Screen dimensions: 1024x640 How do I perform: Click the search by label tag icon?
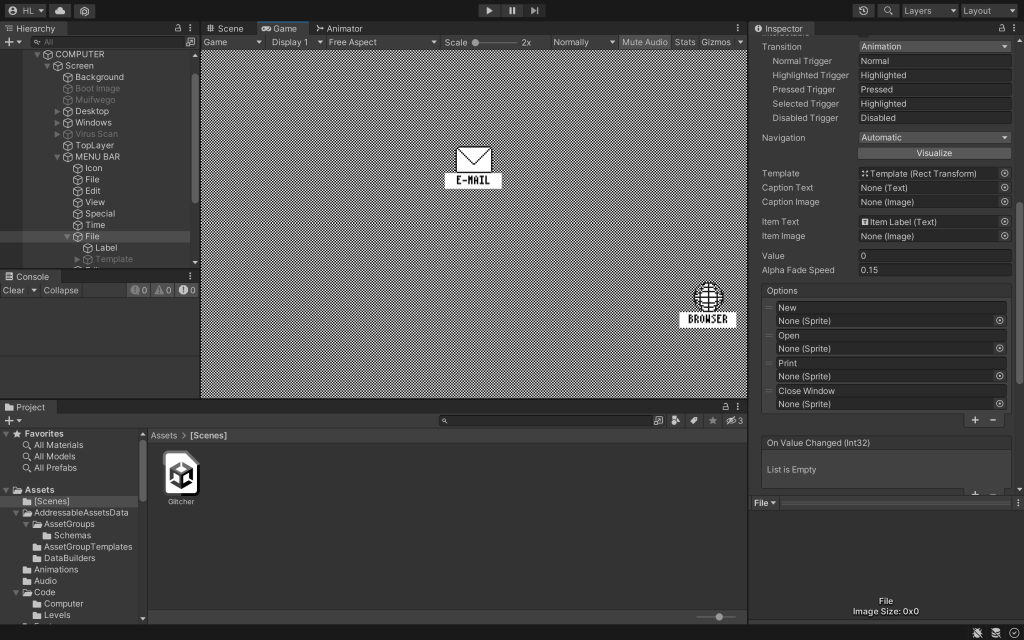click(694, 421)
